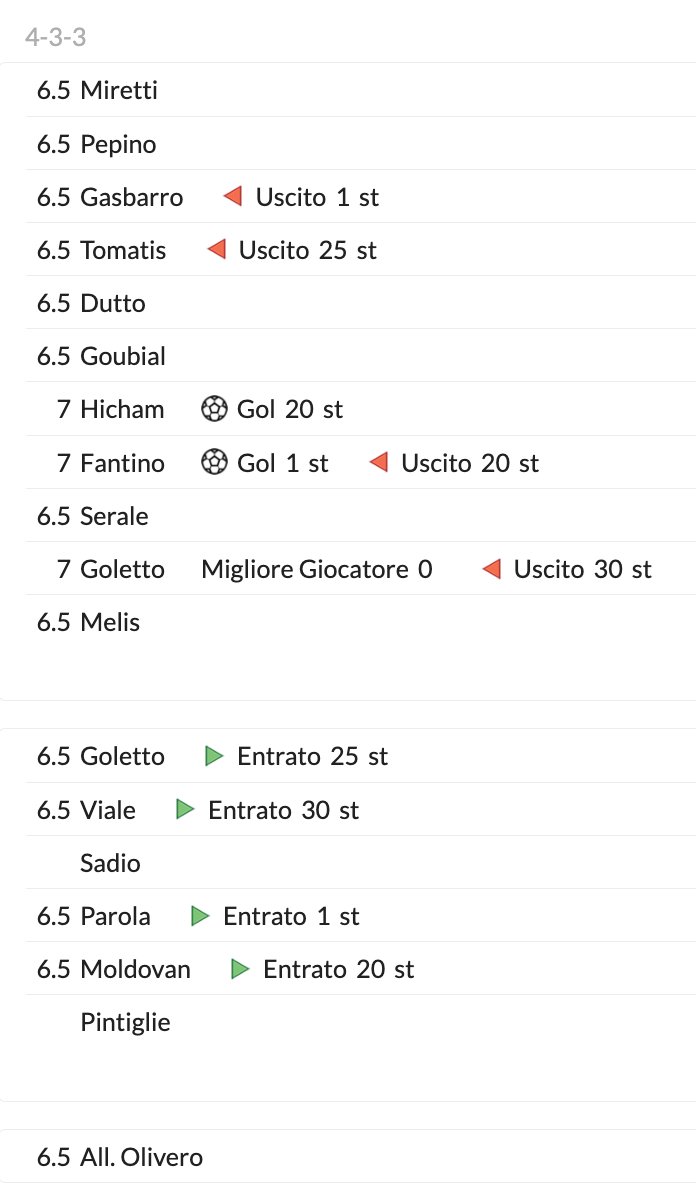The height and width of the screenshot is (1190, 696).
Task: Select coach All. Olivero
Action: click(141, 1157)
